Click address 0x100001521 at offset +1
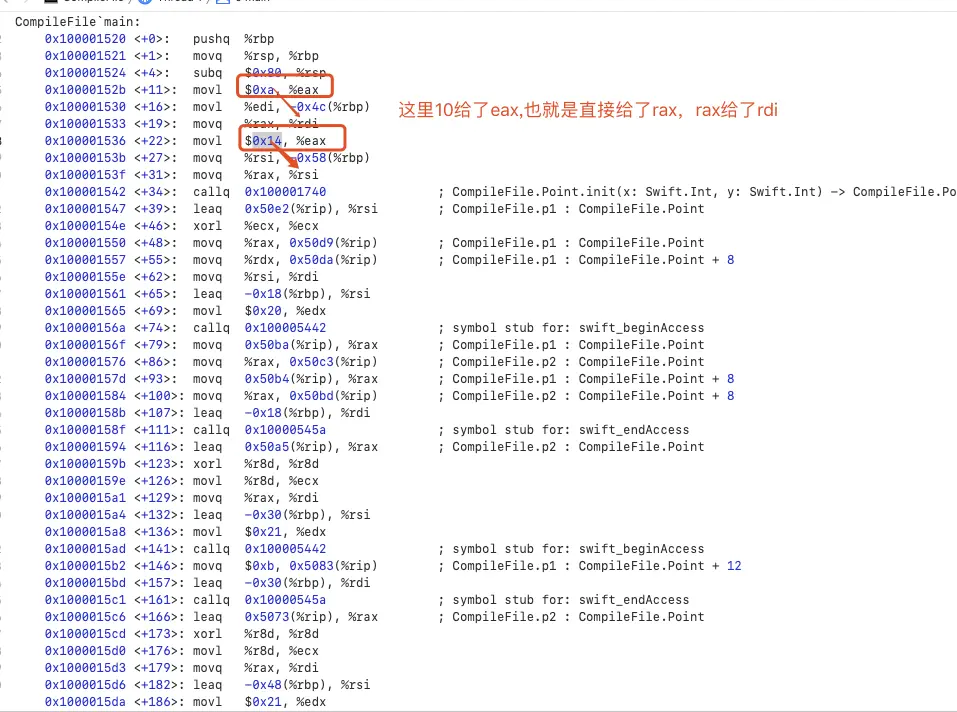This screenshot has height=712, width=957. 85,56
